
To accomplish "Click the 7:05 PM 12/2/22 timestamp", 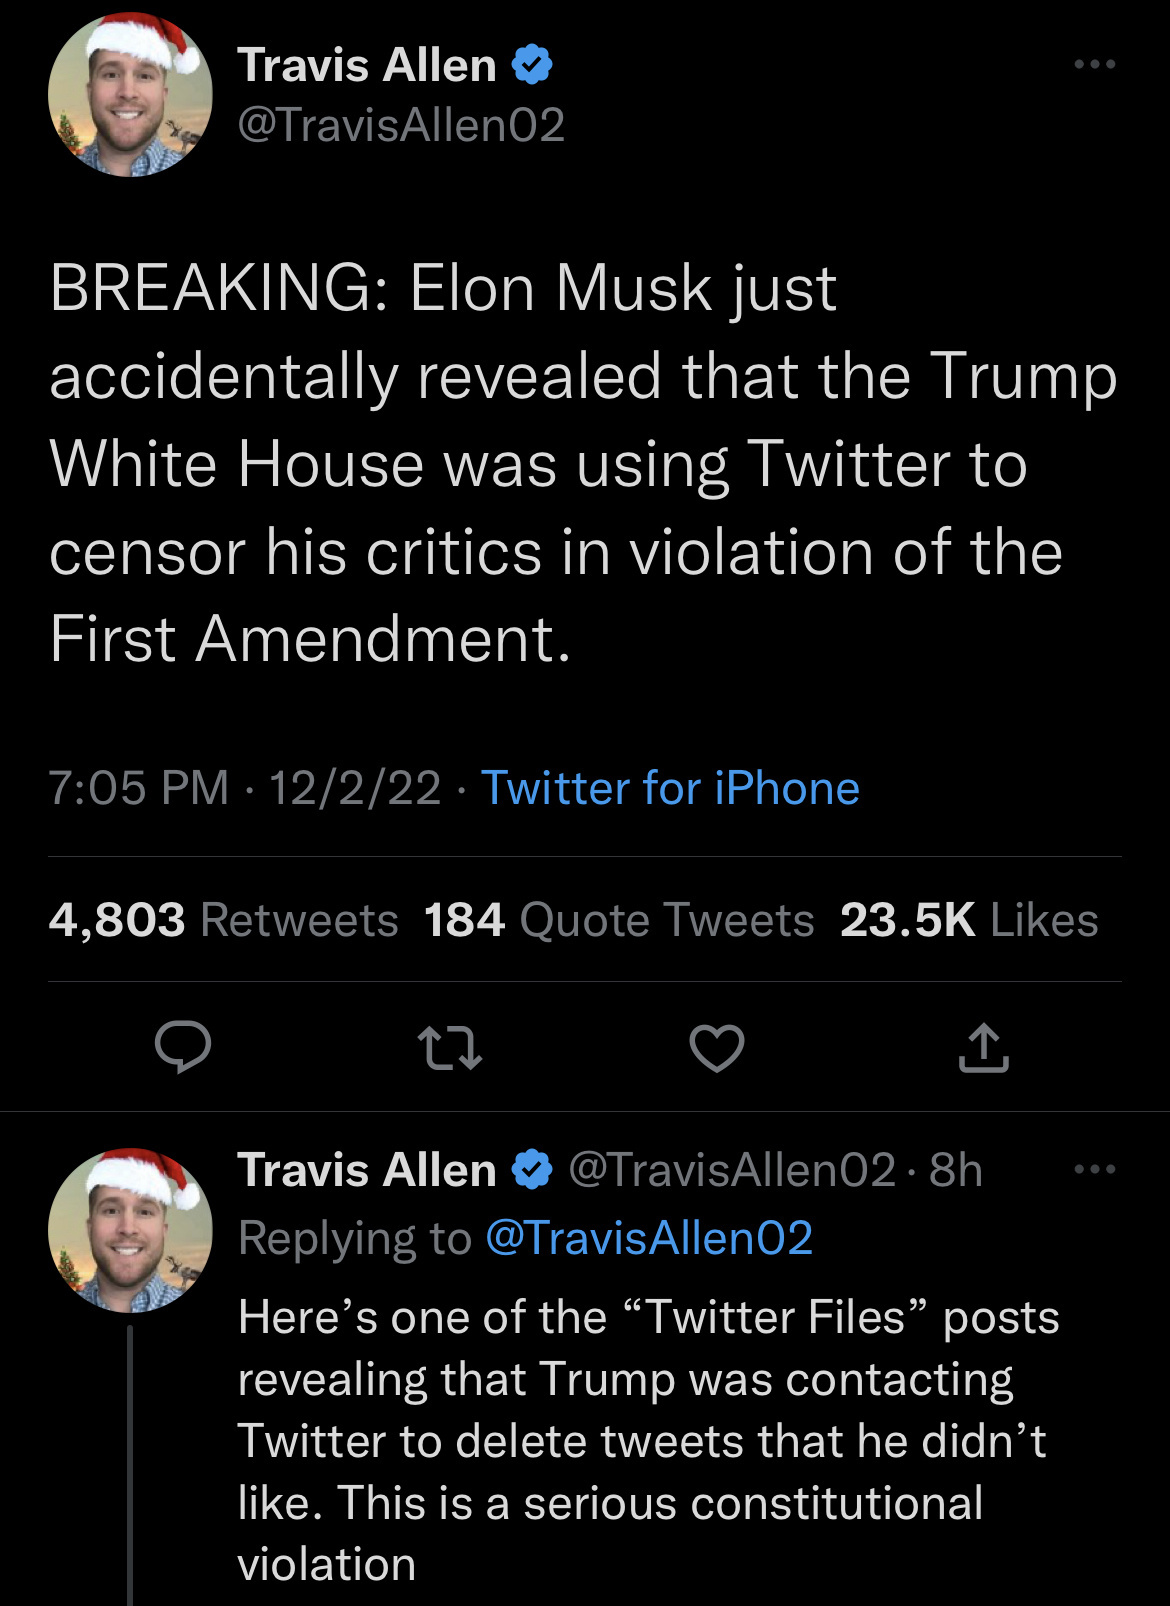I will (x=244, y=788).
